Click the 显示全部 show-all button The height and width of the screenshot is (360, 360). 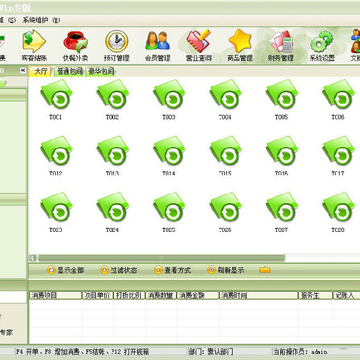(66, 270)
